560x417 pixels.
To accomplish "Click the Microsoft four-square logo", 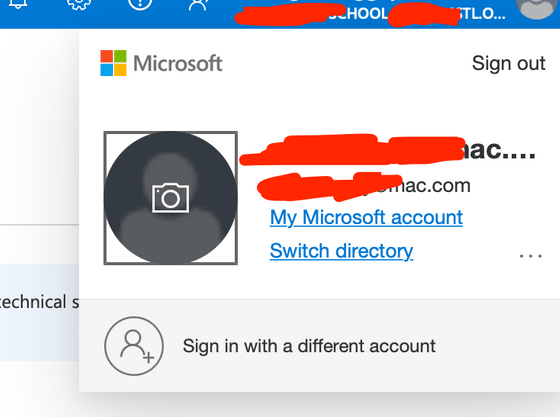I will [113, 63].
